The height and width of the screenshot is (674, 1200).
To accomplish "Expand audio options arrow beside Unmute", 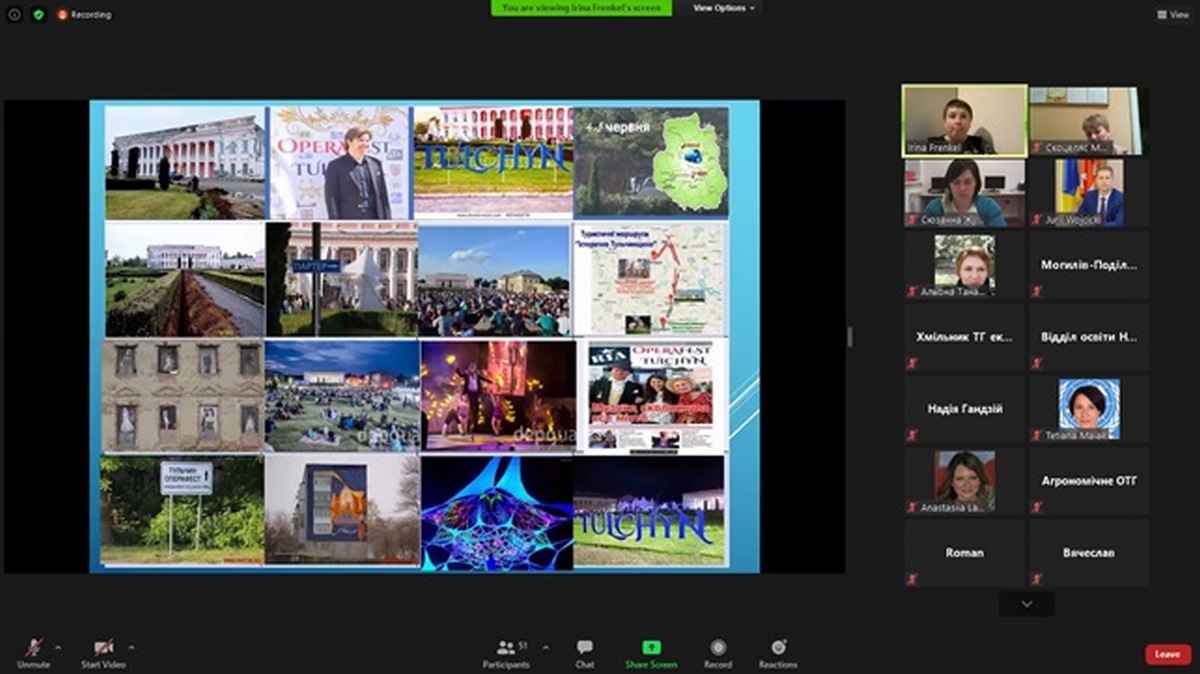I will (x=57, y=647).
